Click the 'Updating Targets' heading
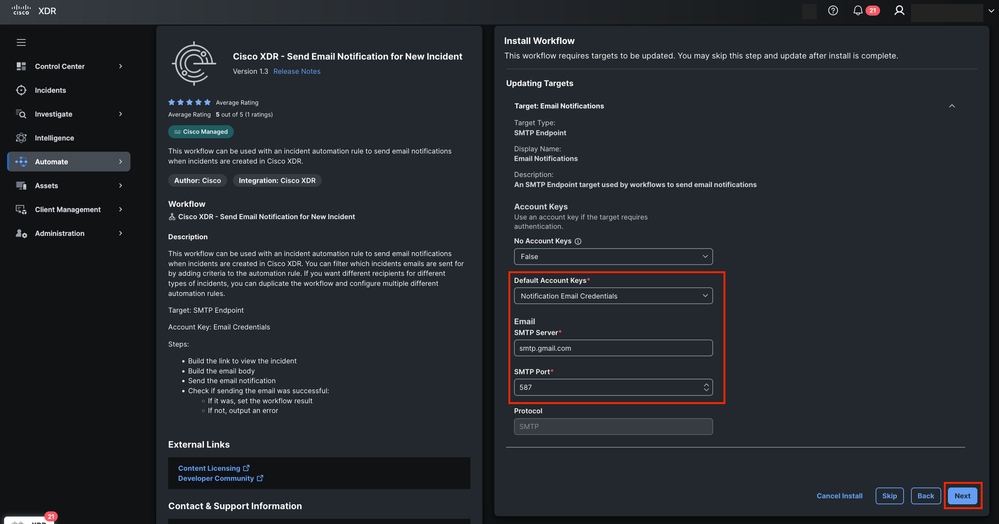 [x=540, y=84]
